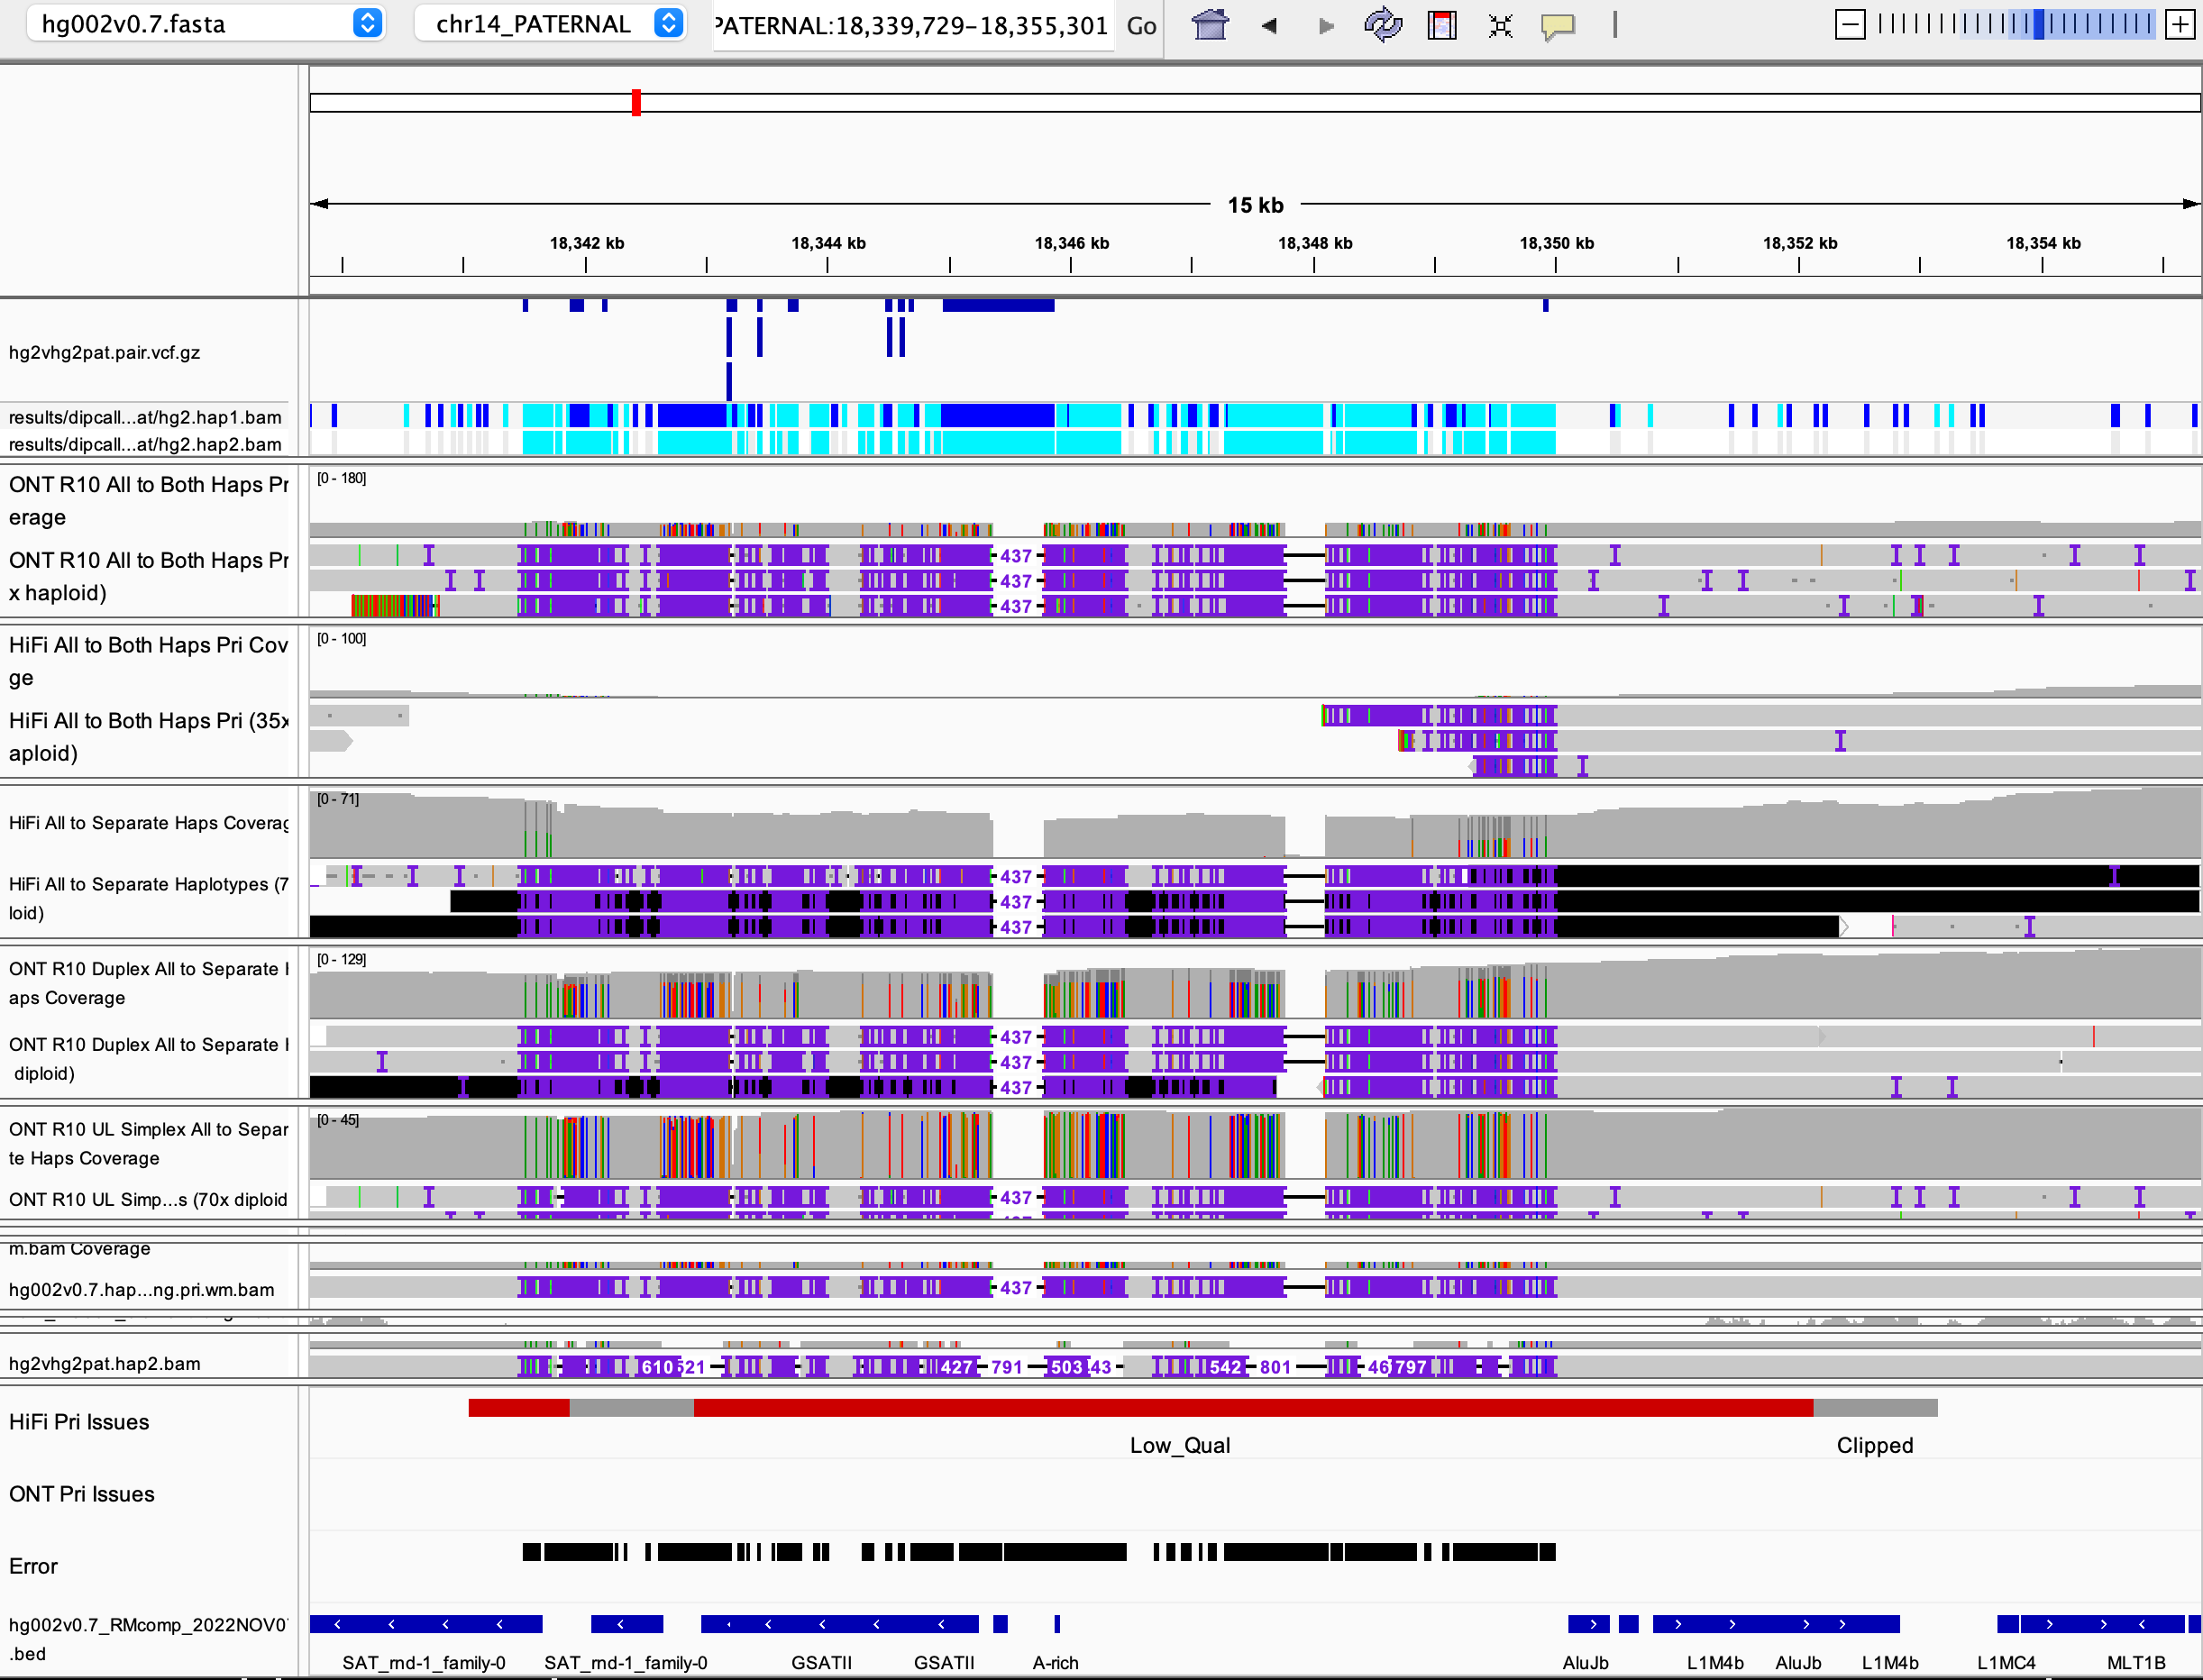
Task: Zoom out using the minus icon
Action: click(x=1849, y=23)
